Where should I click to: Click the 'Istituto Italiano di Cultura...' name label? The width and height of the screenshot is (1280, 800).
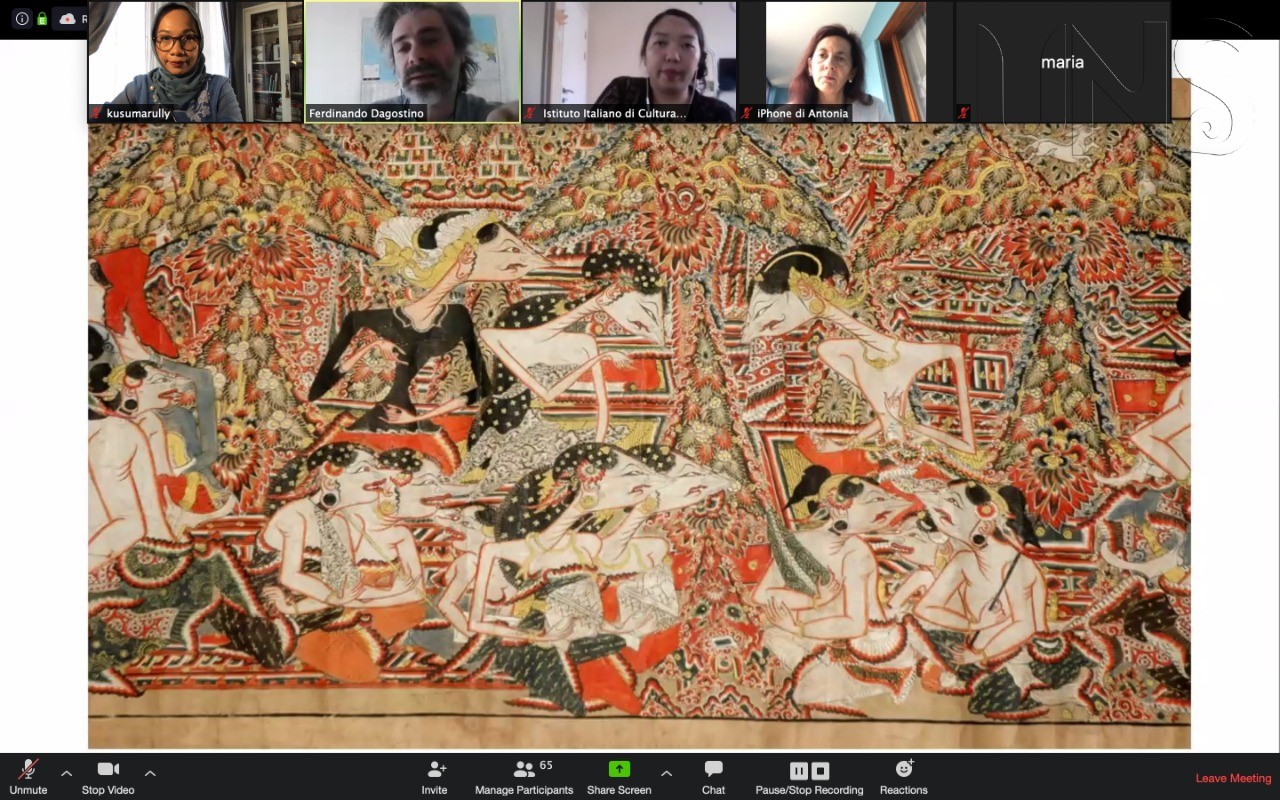point(614,114)
